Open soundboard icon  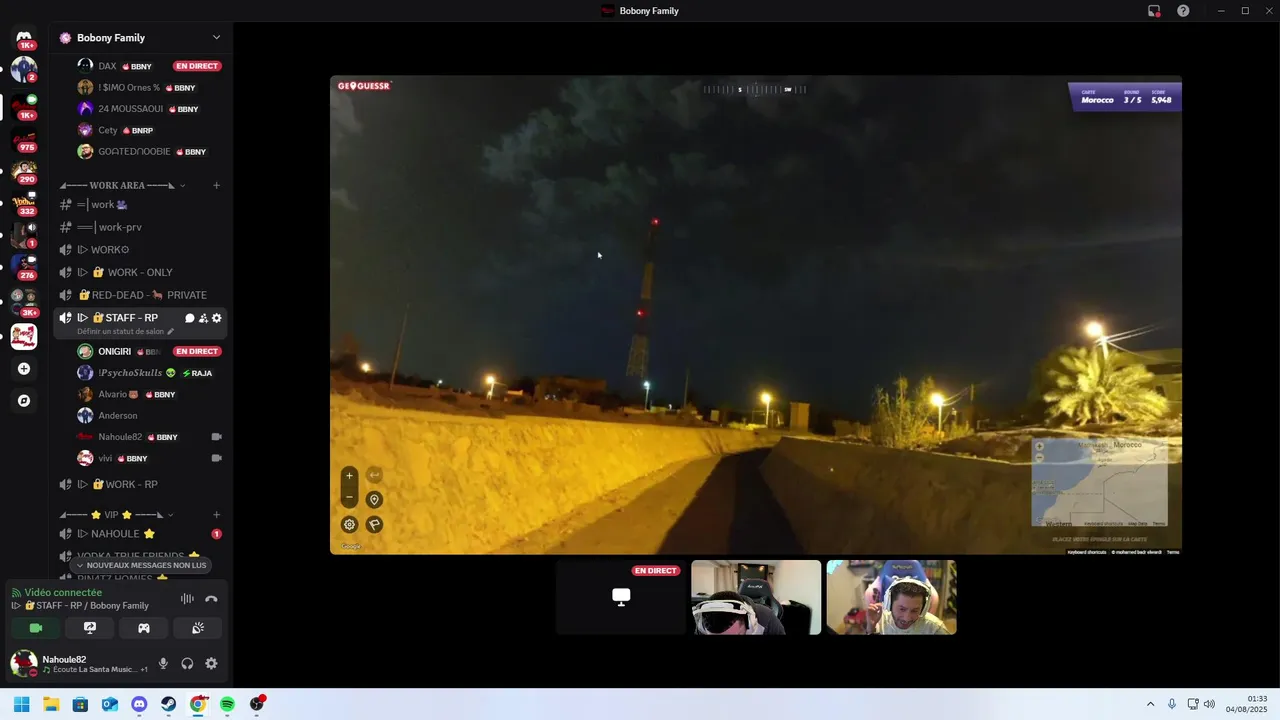[x=198, y=628]
